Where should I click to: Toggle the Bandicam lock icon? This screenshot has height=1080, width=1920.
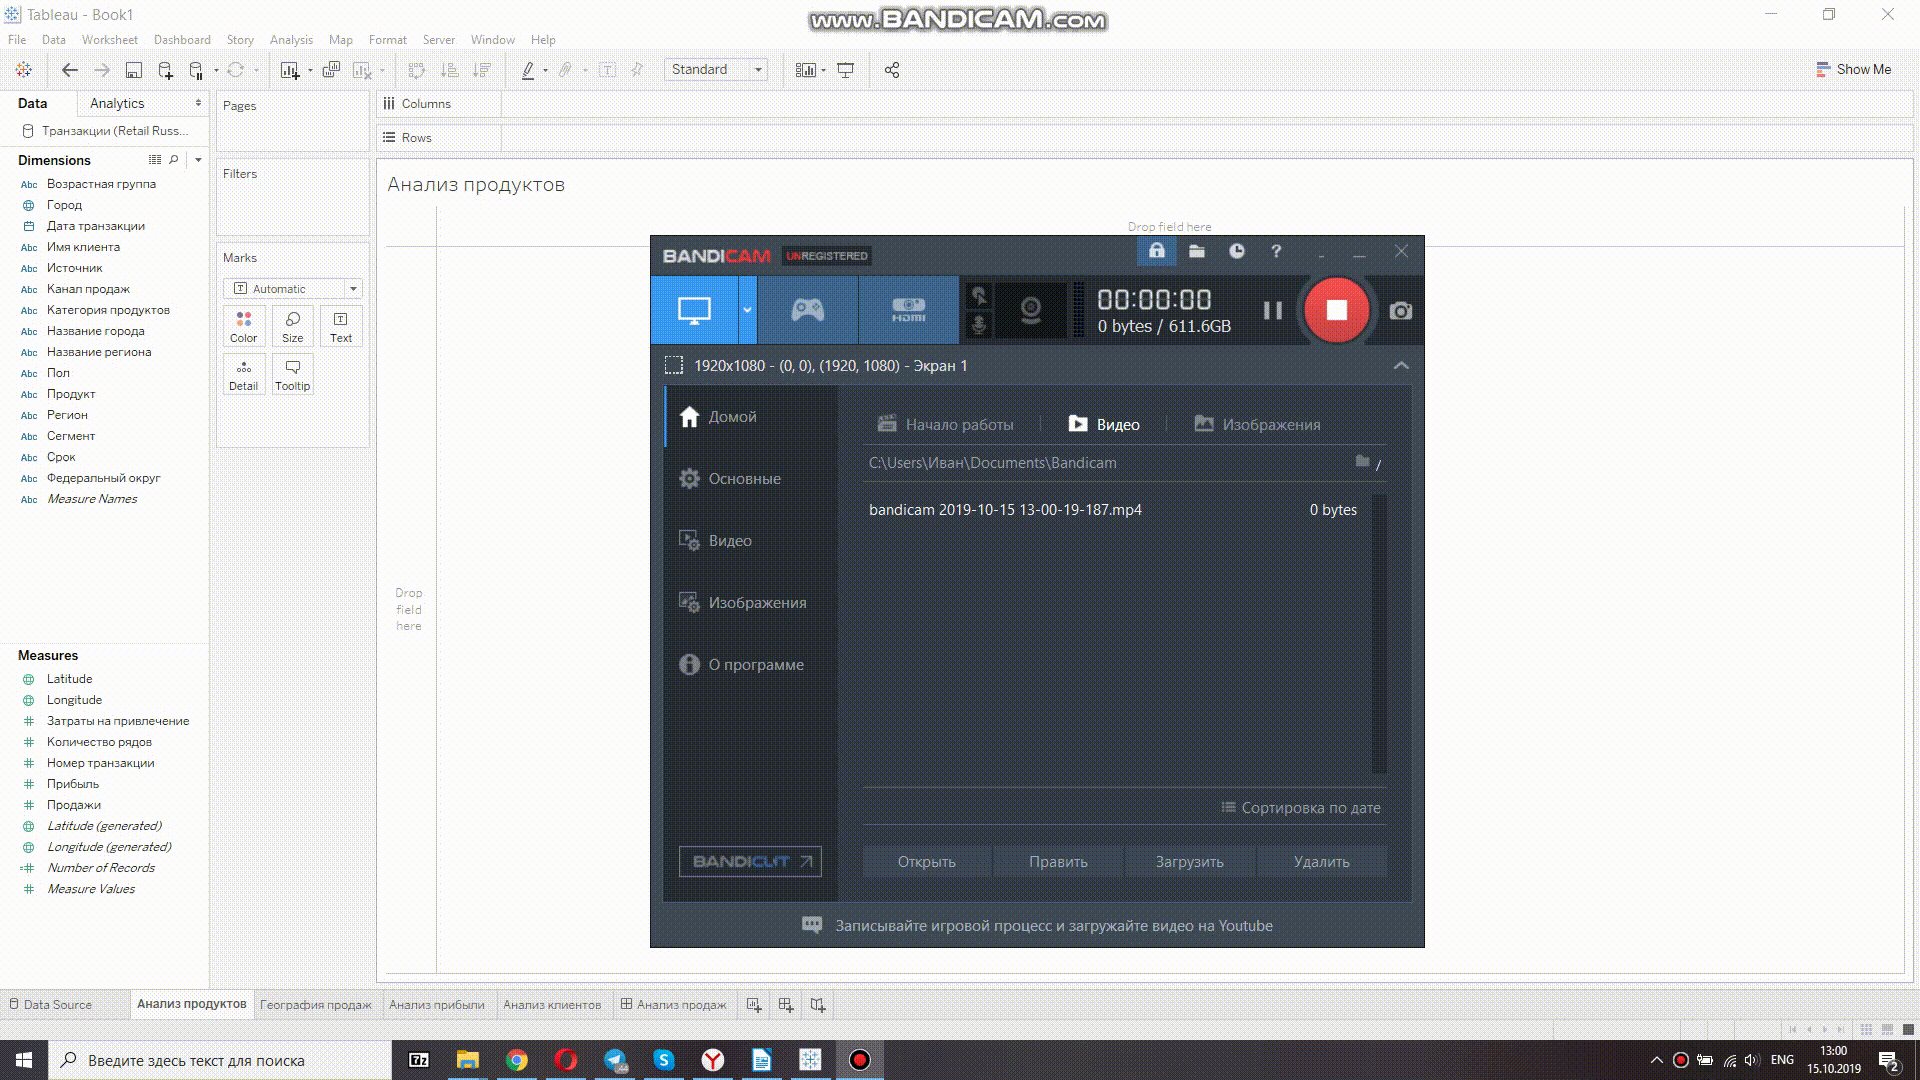[1156, 252]
